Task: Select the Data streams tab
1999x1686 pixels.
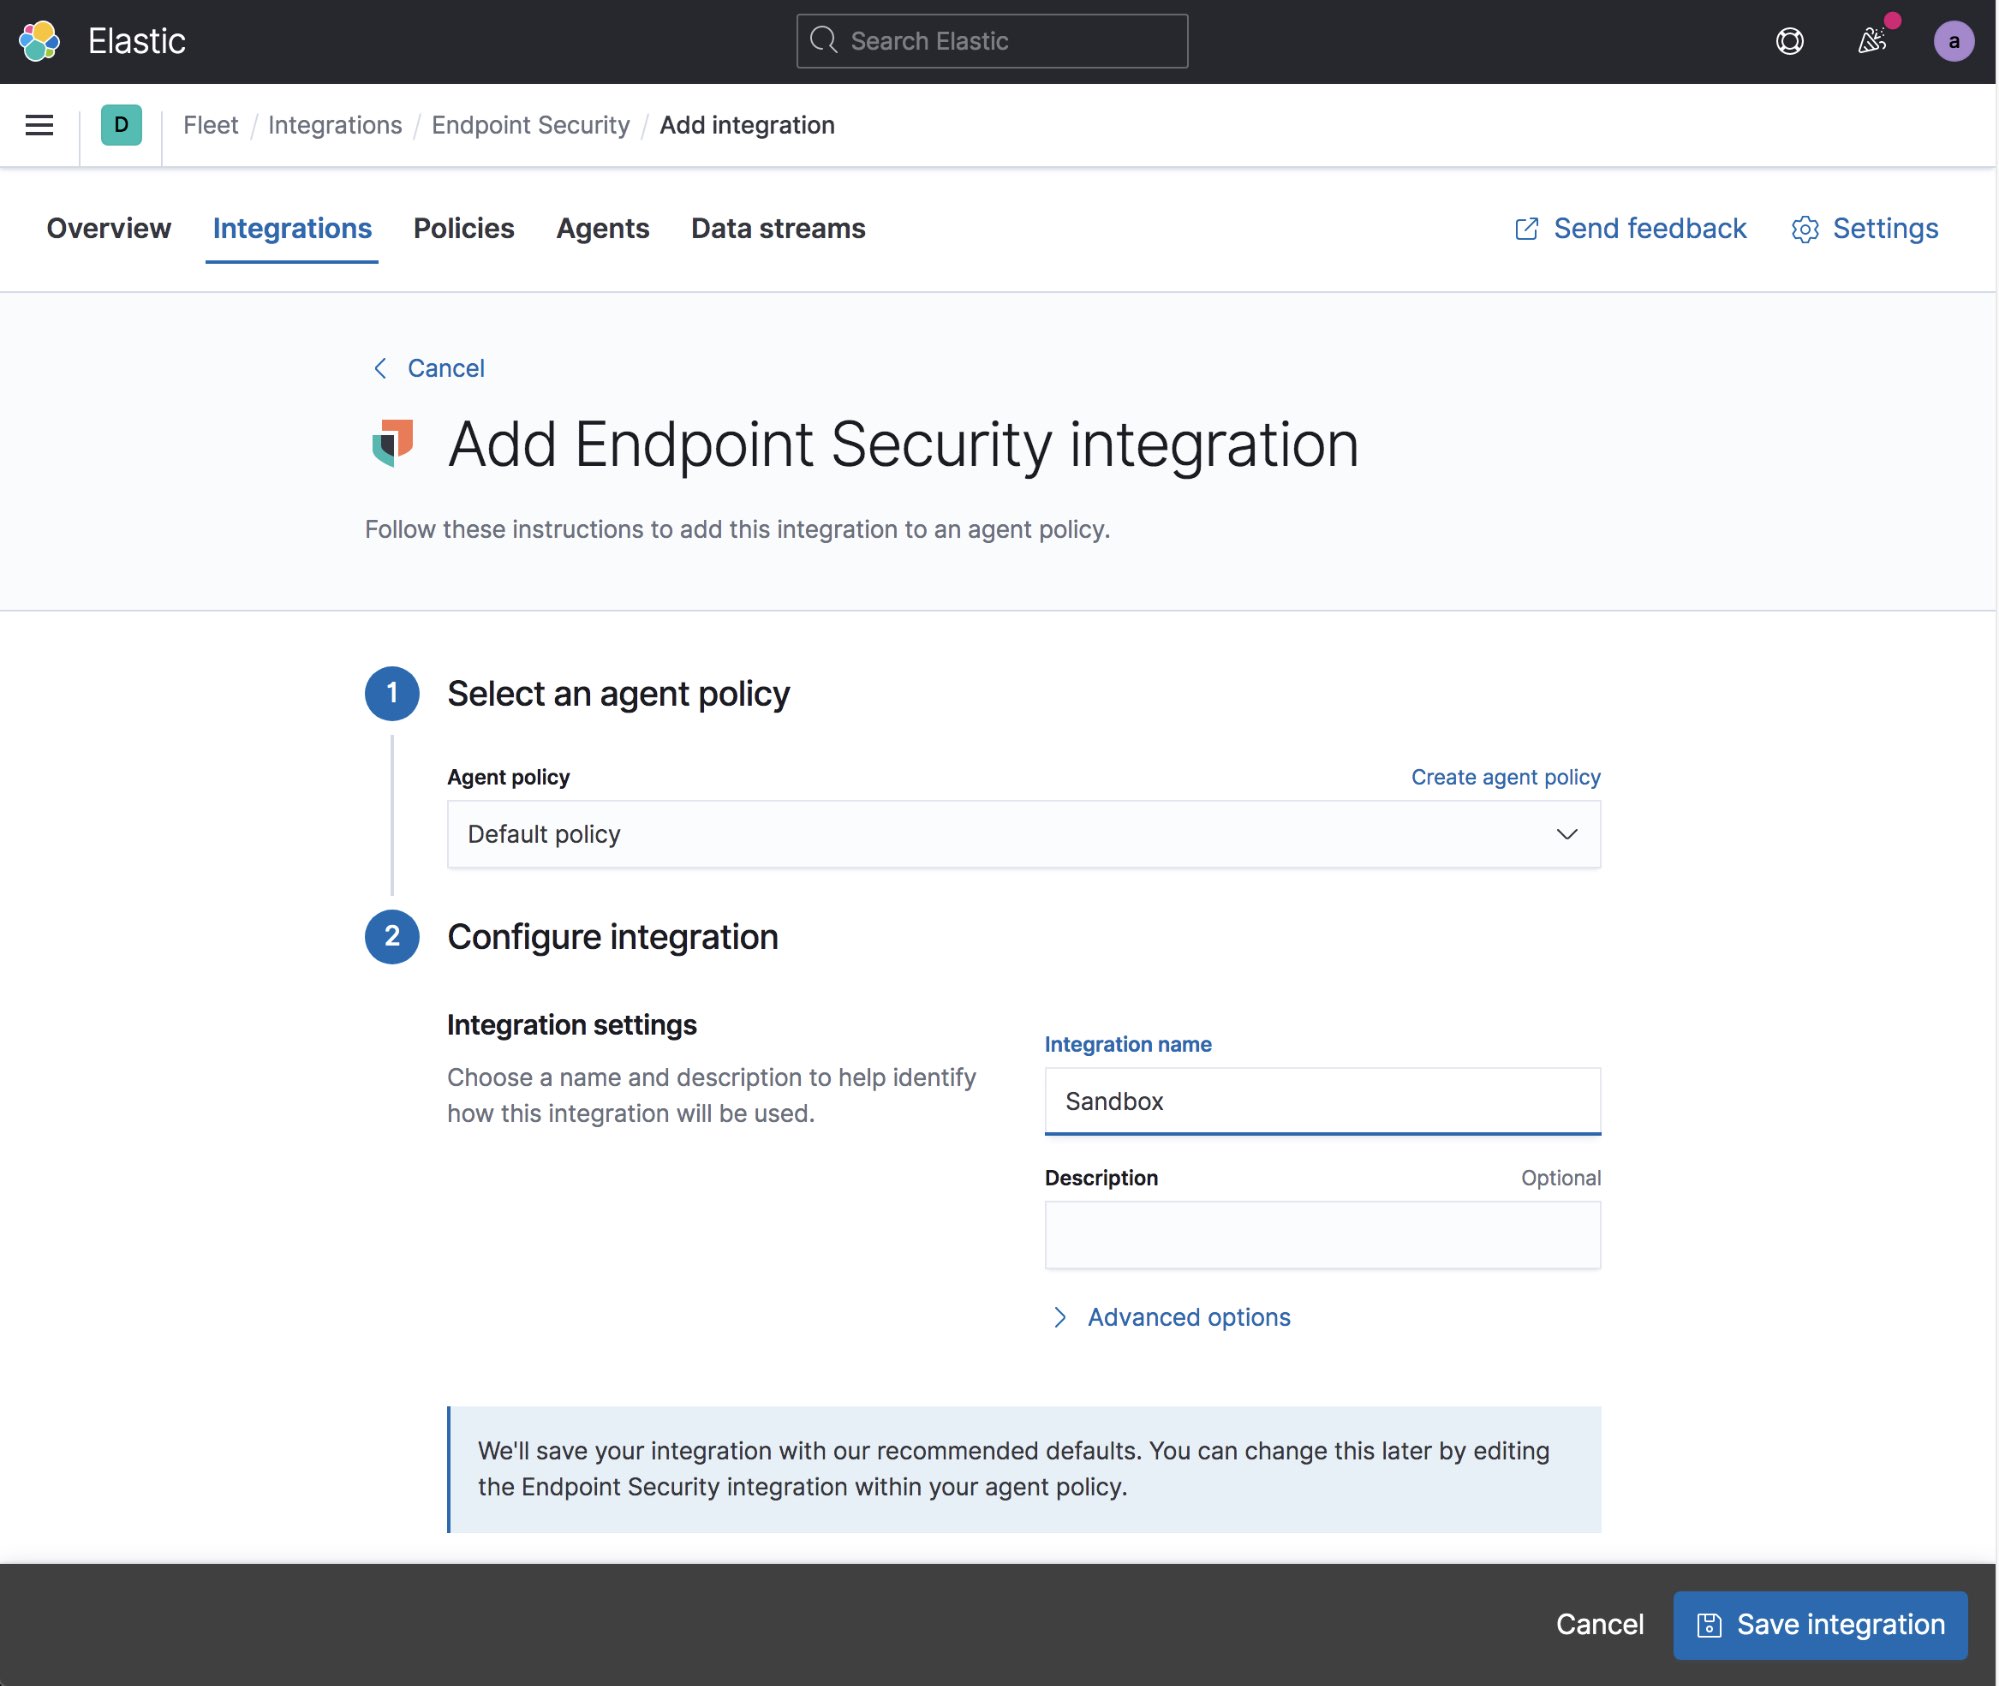Action: [778, 227]
